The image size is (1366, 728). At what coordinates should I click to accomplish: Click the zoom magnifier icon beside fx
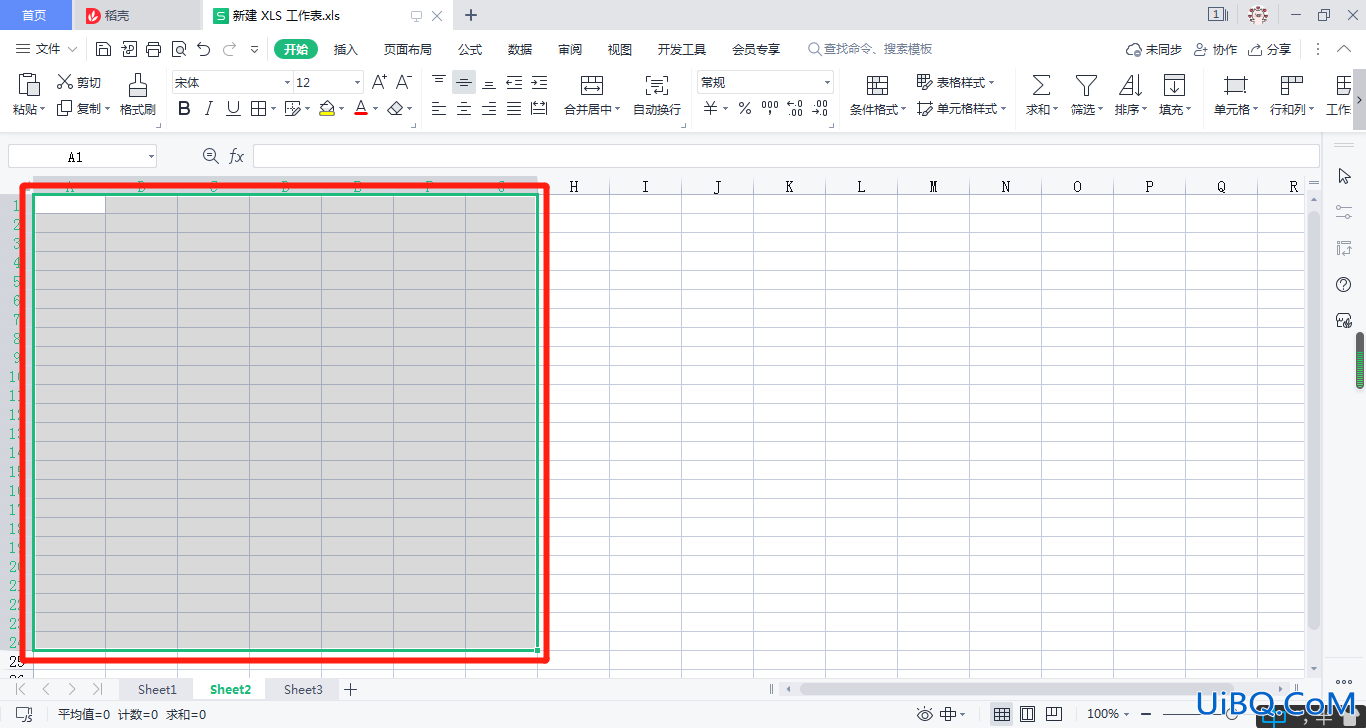point(210,156)
